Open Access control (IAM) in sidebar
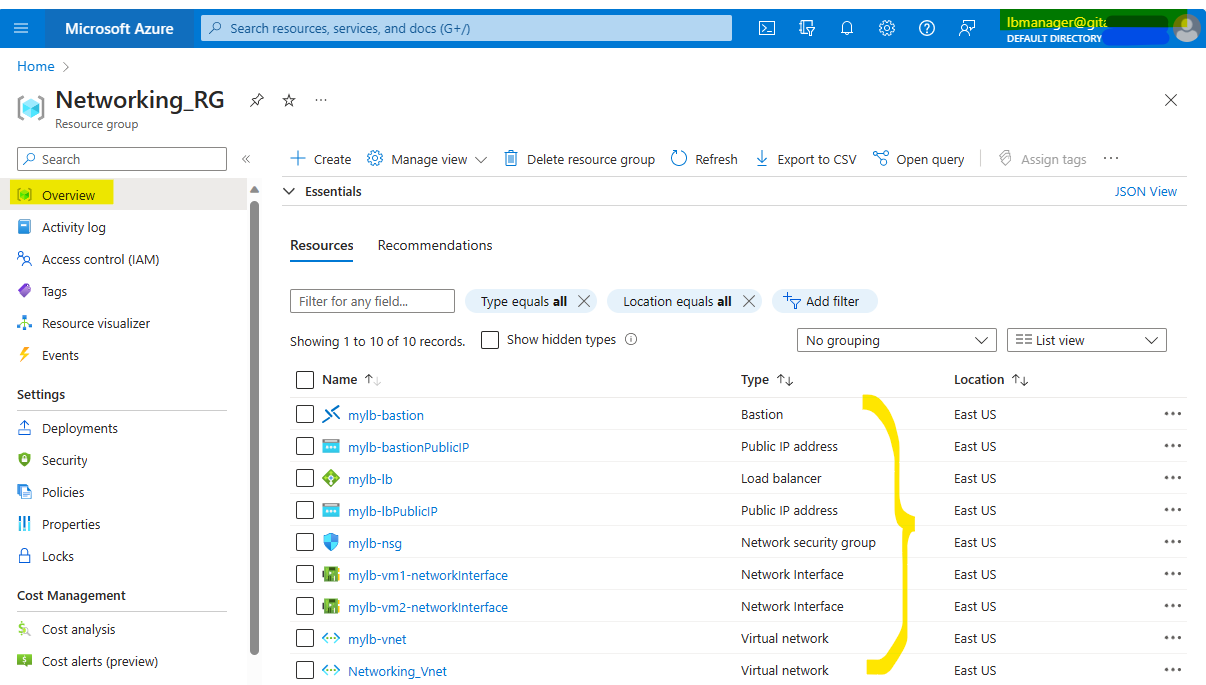Viewport: 1206px width, 685px height. [100, 259]
